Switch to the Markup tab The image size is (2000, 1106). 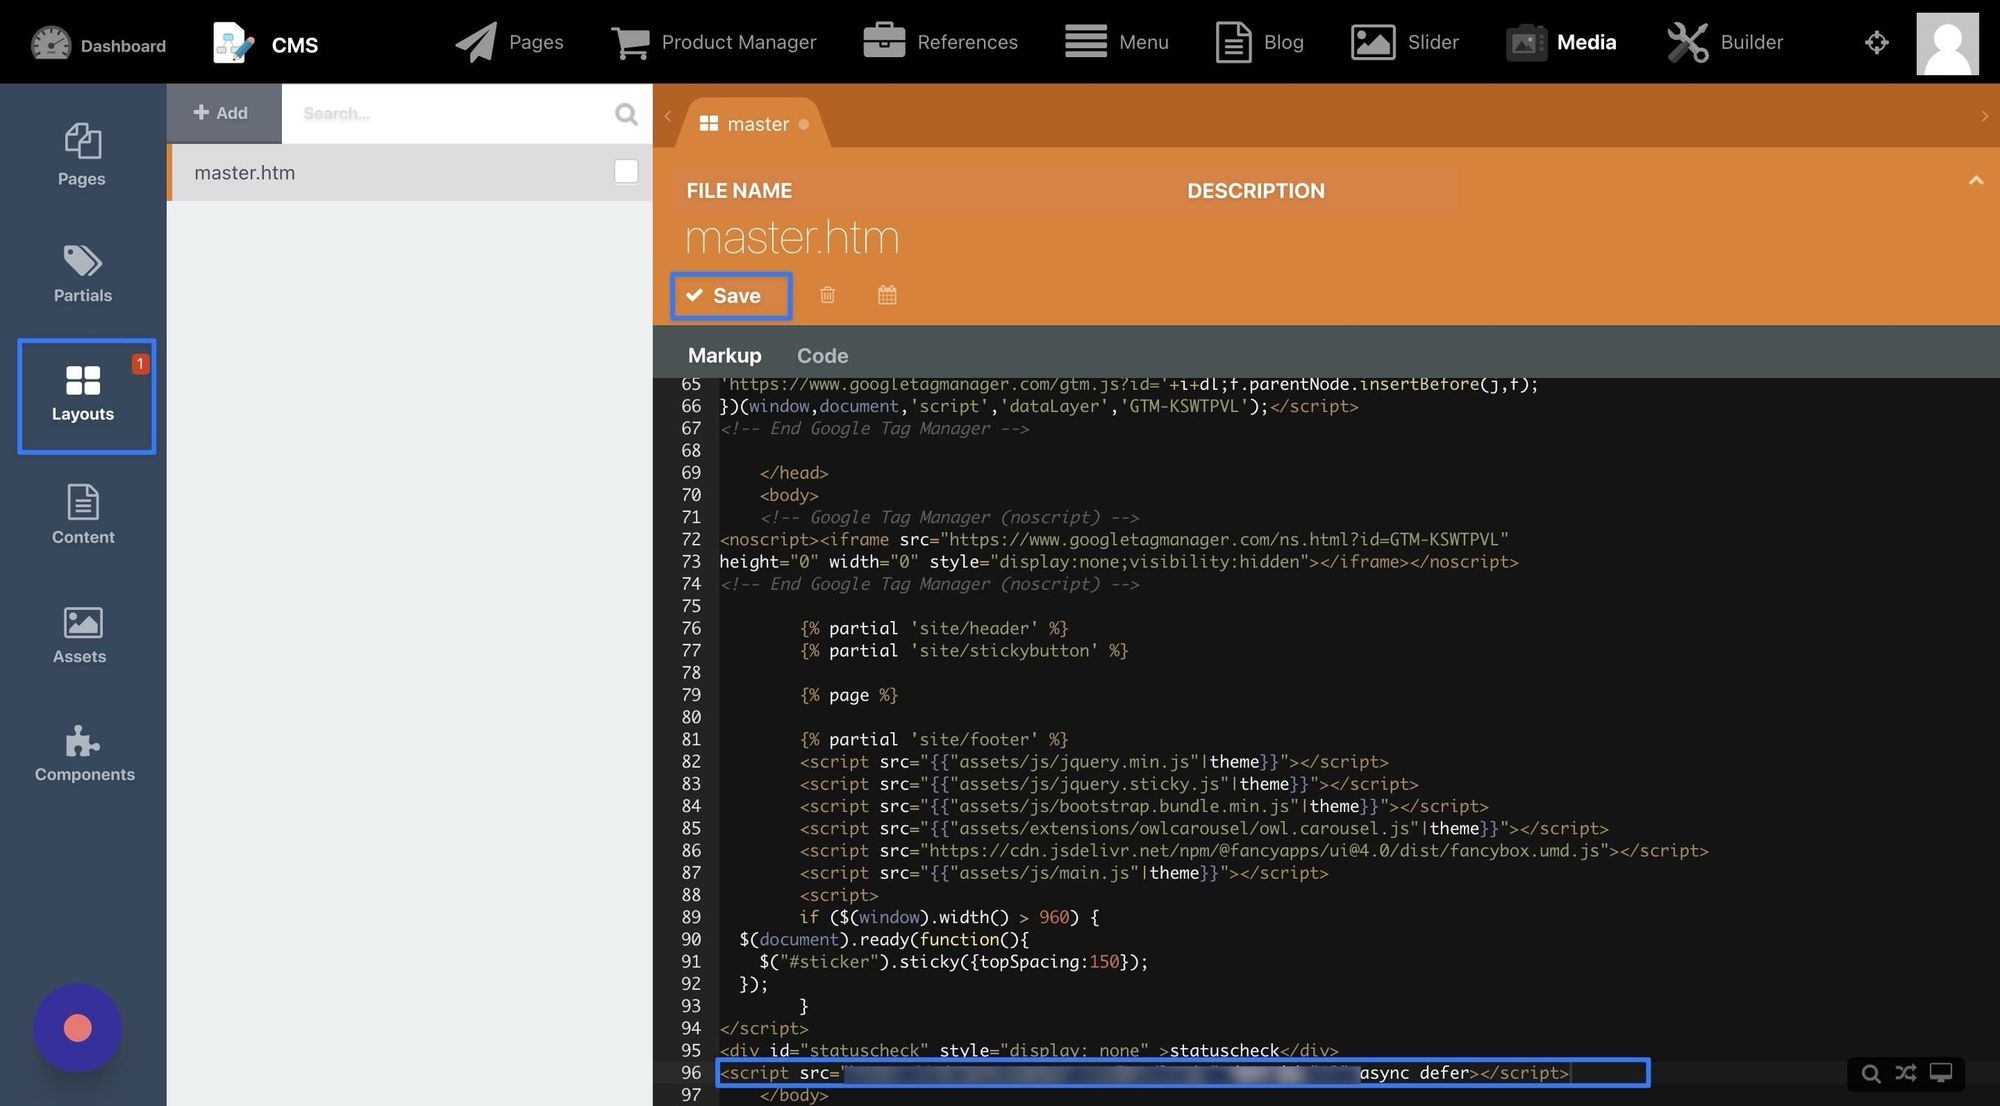tap(724, 355)
